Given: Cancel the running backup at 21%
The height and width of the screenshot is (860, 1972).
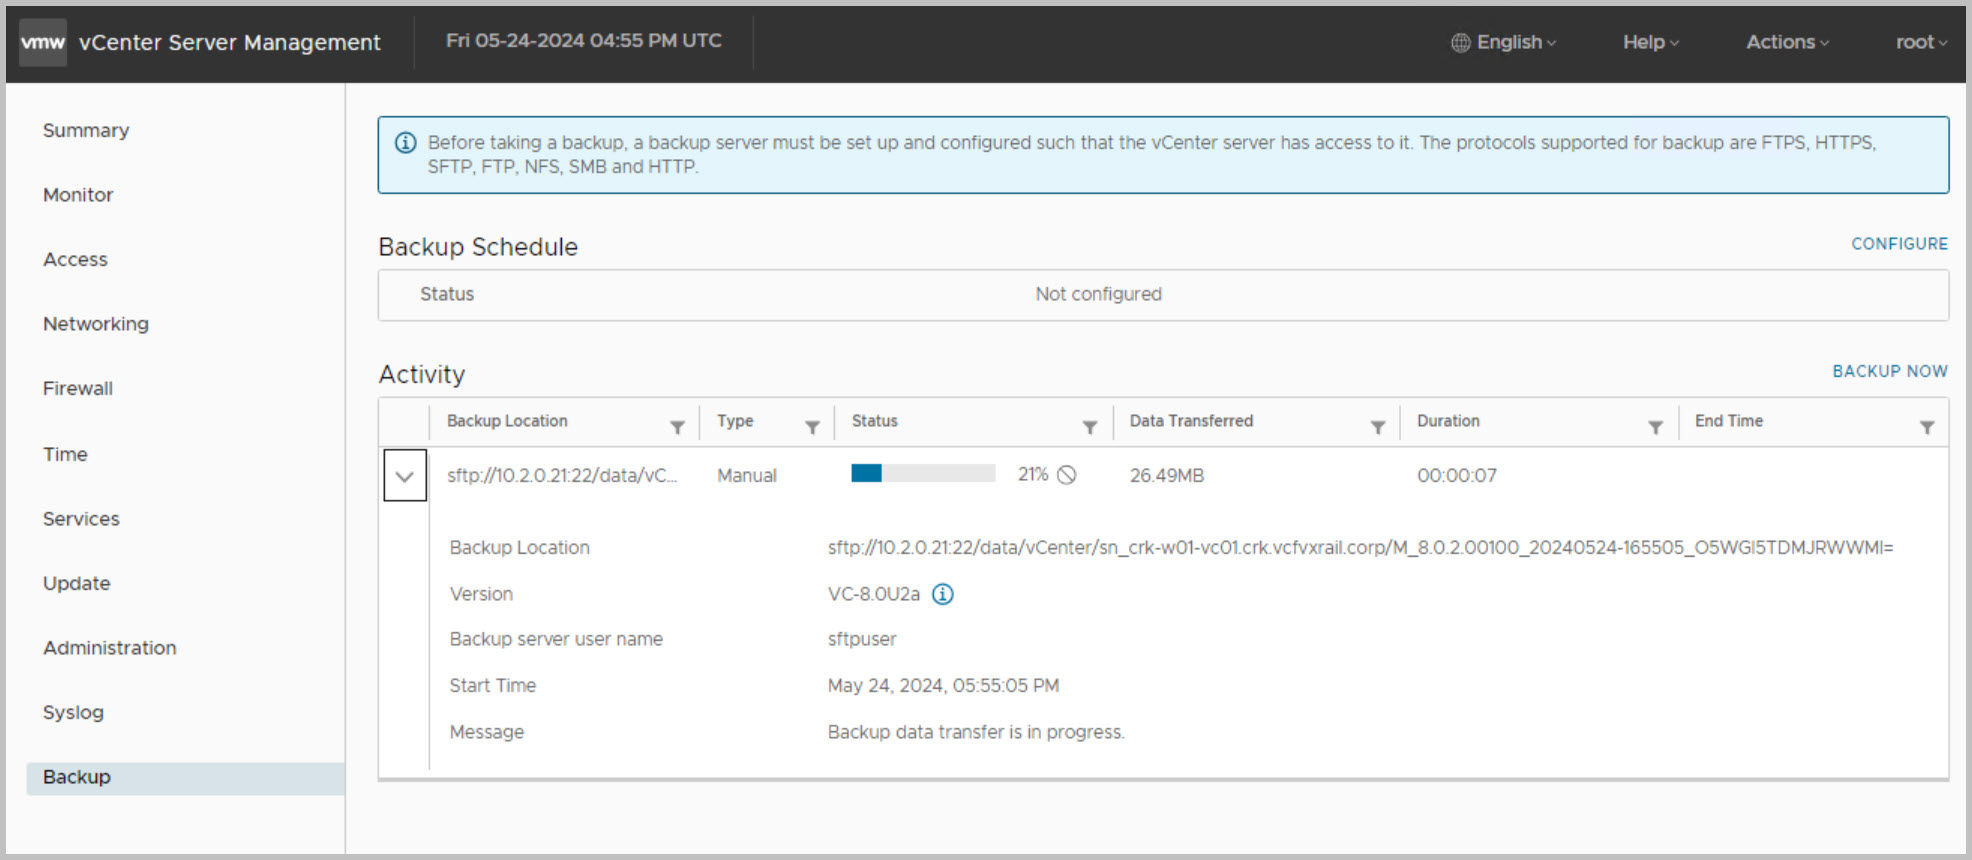Looking at the screenshot, I should pos(1067,475).
